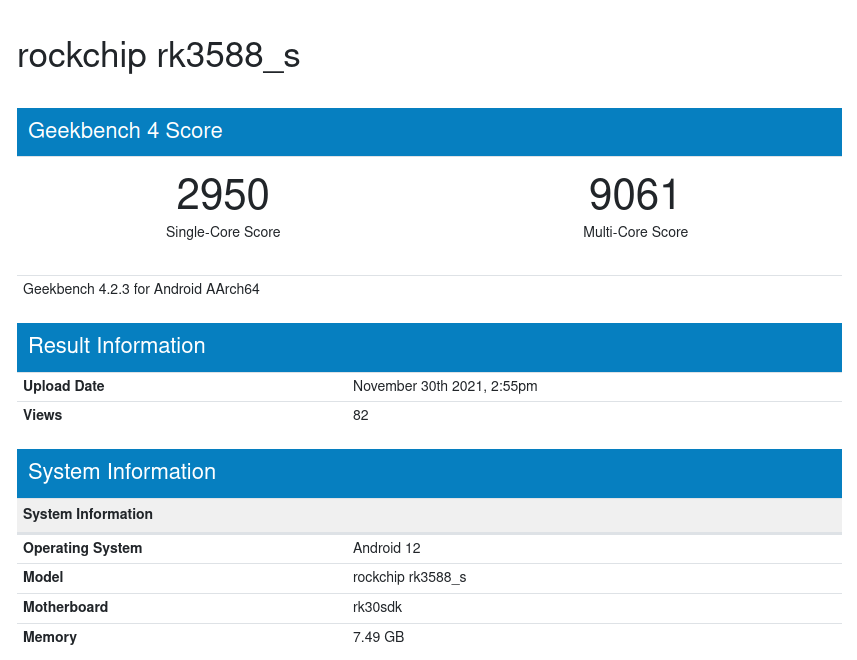Click the Multi-Core Score label
The image size is (857, 660).
635,232
